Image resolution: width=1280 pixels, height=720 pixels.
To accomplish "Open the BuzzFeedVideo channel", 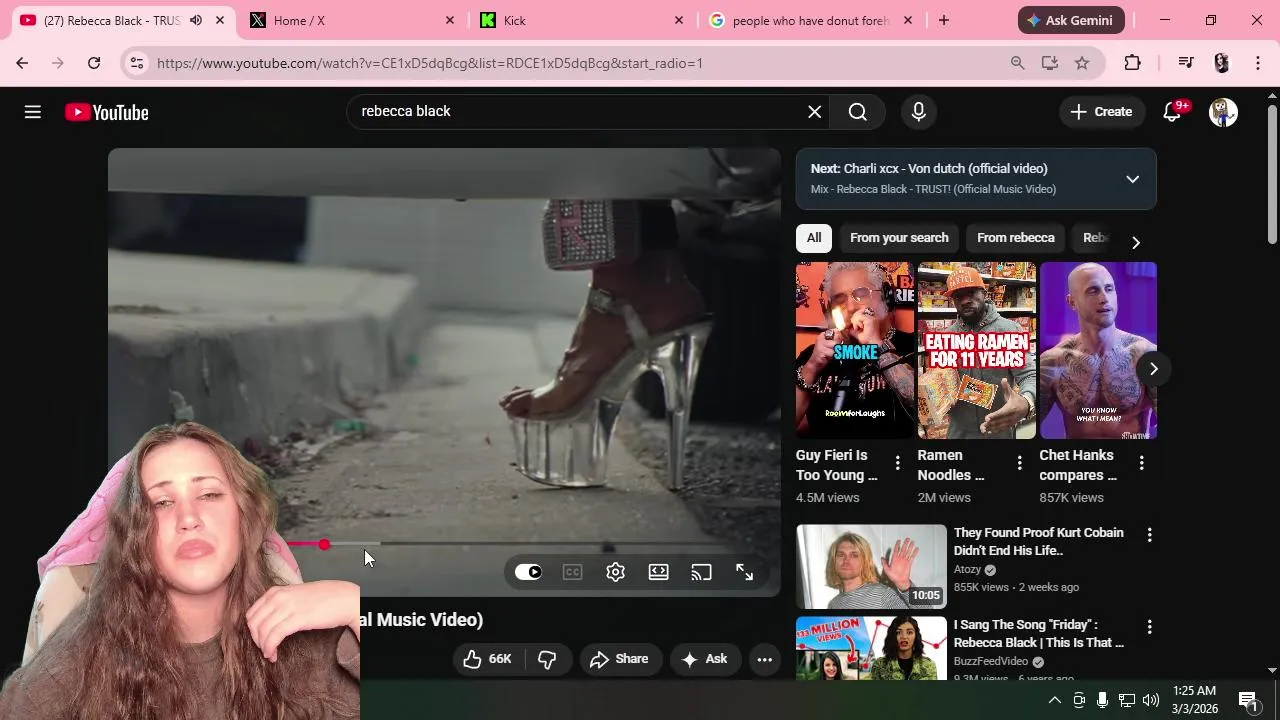I will pyautogui.click(x=990, y=662).
